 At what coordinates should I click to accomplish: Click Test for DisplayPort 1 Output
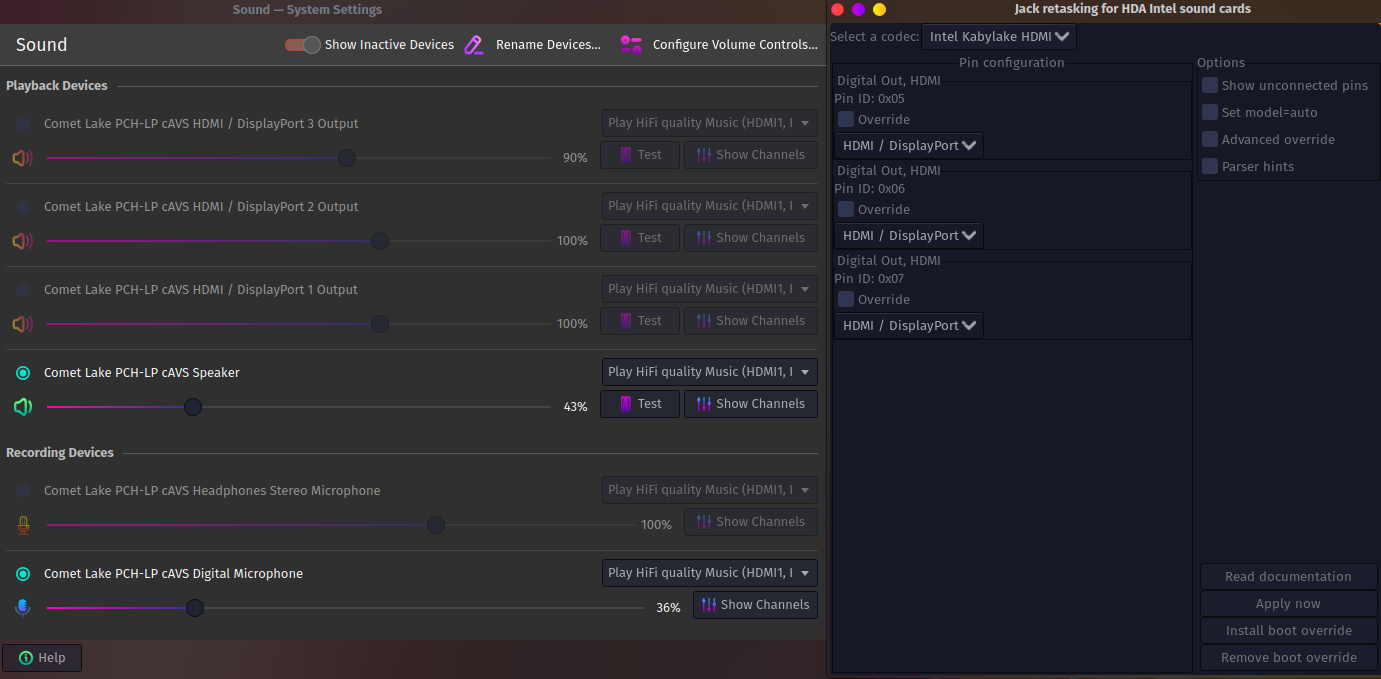point(640,321)
